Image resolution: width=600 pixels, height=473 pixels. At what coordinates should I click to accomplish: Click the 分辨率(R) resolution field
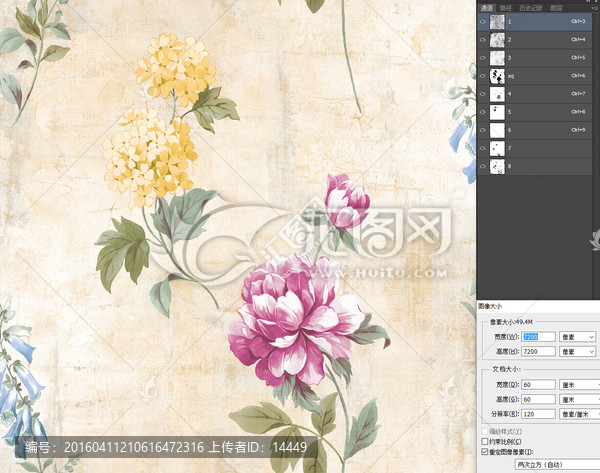pos(538,414)
